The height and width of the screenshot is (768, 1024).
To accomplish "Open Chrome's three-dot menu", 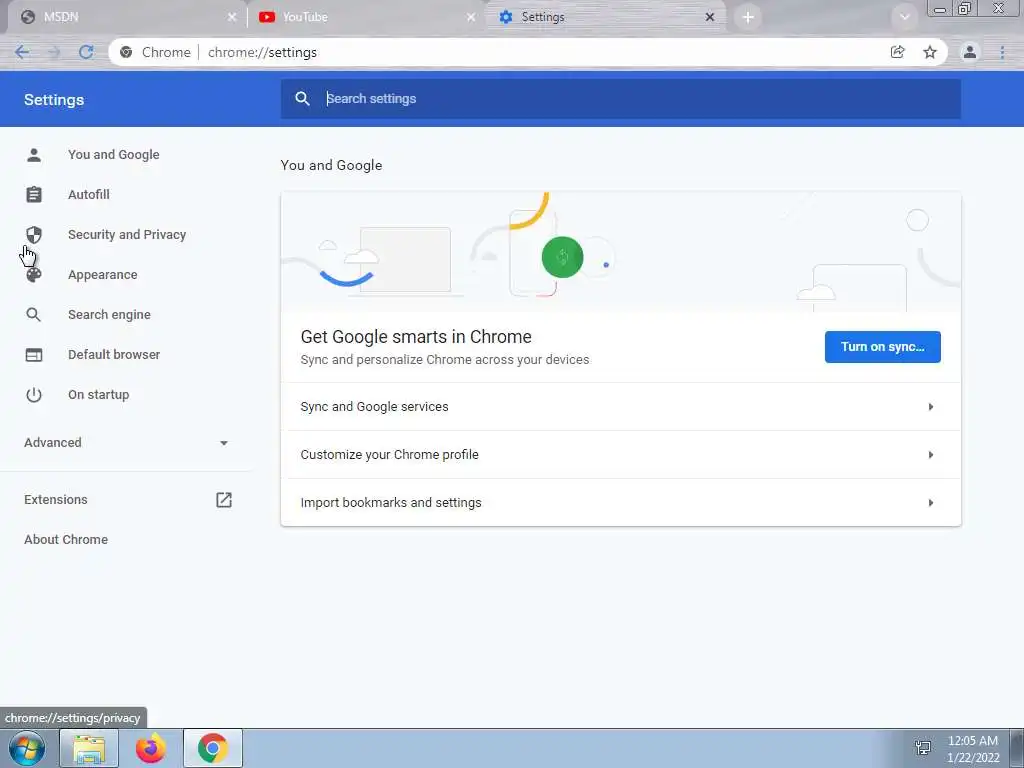I will (x=1002, y=52).
